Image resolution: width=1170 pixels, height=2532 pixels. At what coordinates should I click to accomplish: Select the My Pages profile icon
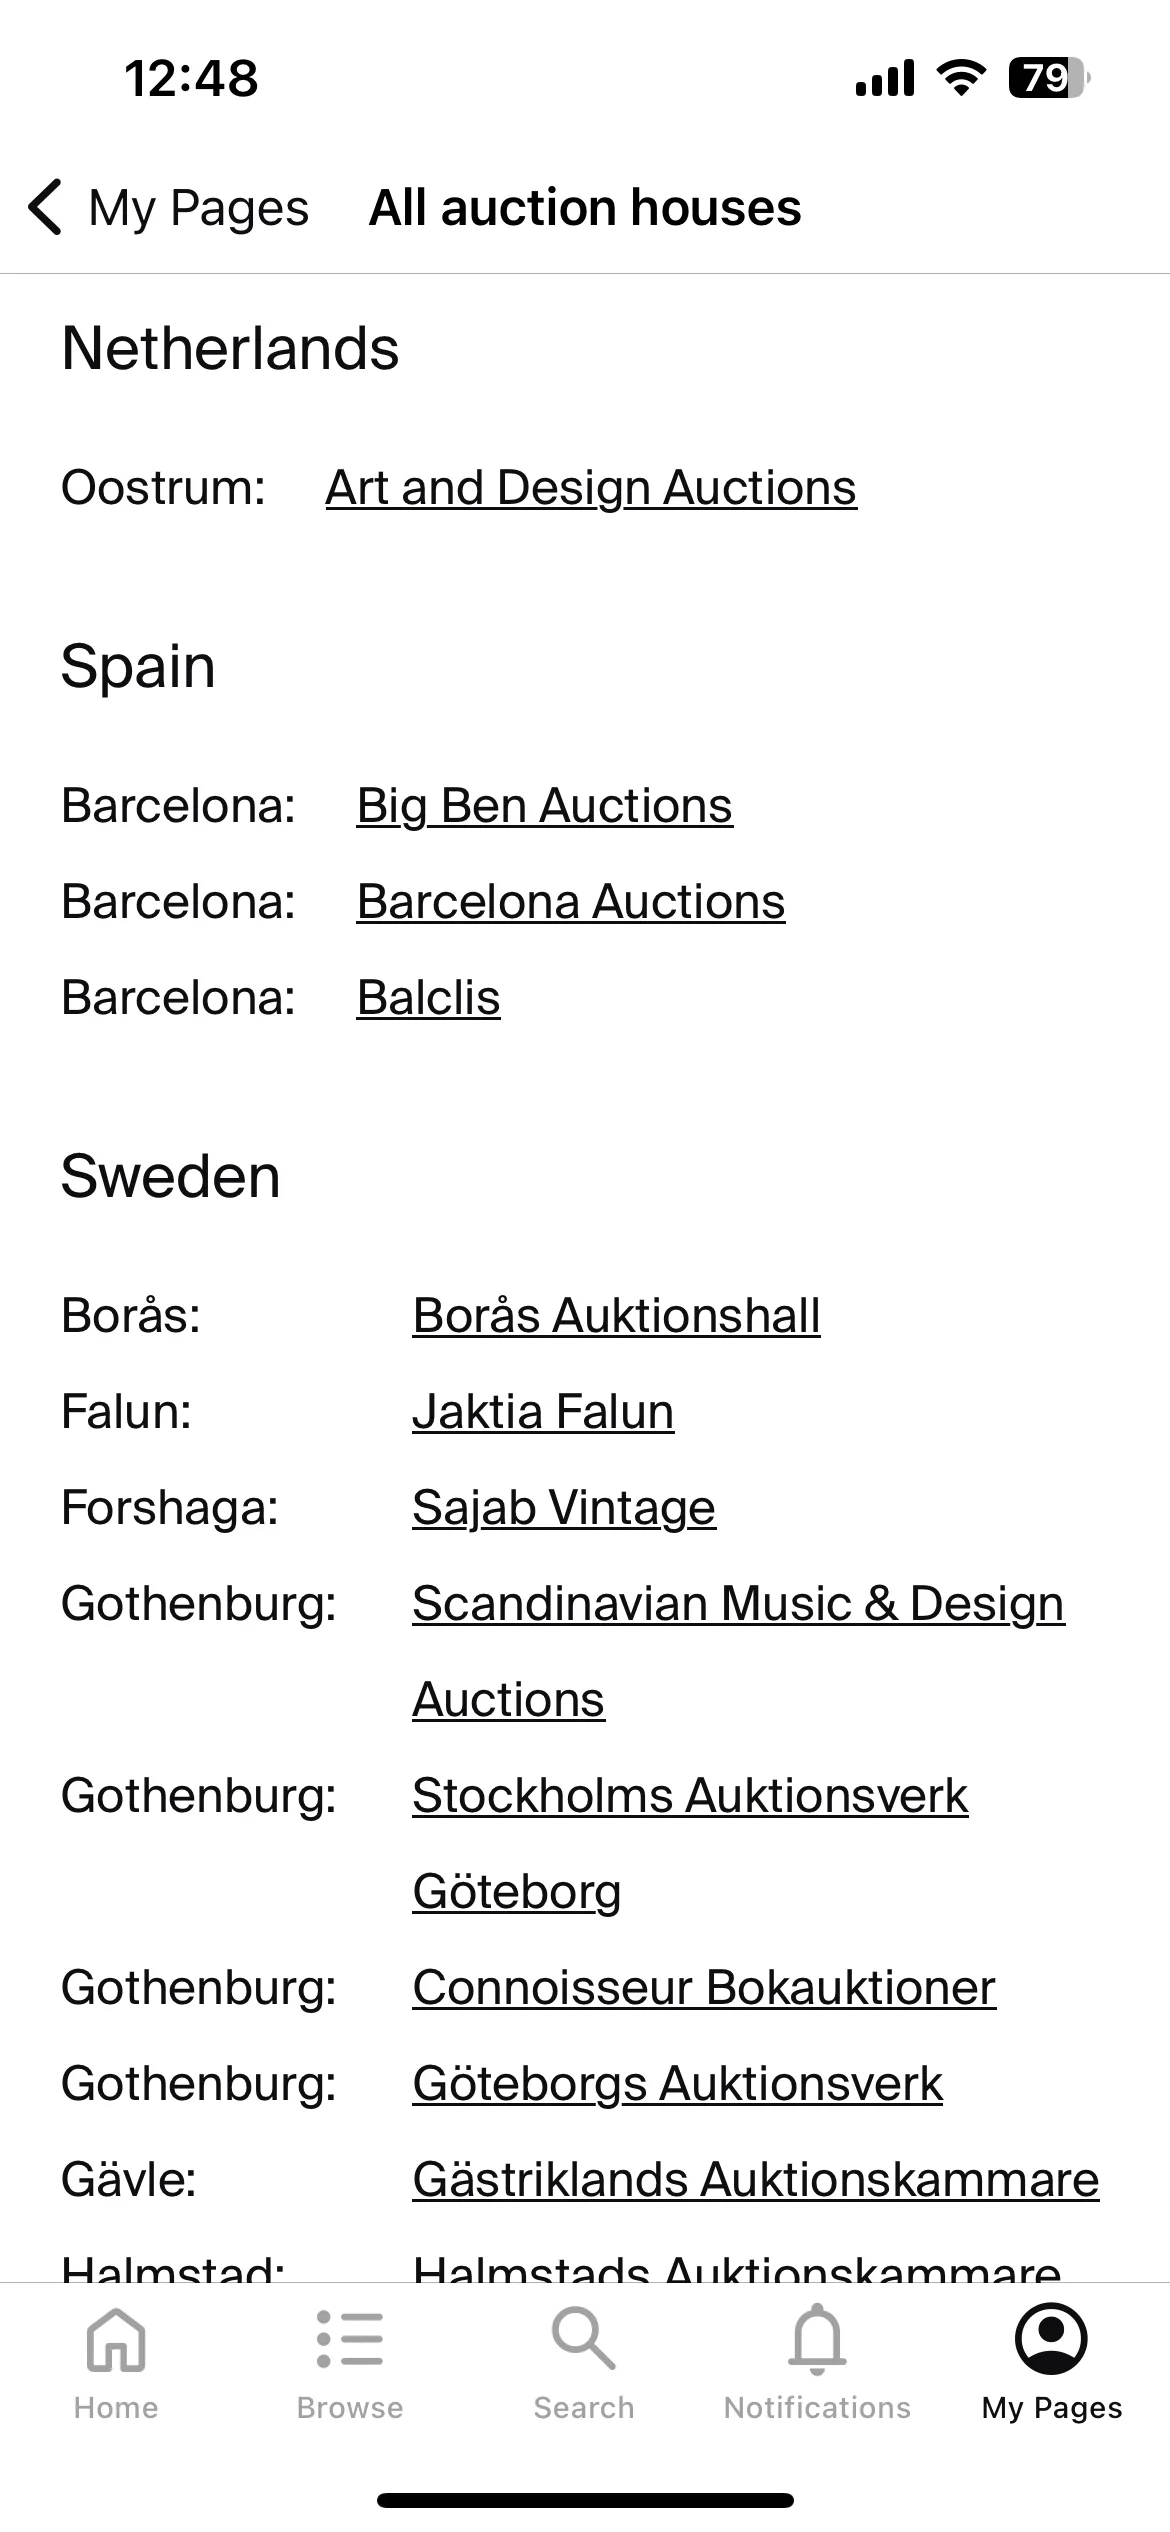point(1051,2339)
